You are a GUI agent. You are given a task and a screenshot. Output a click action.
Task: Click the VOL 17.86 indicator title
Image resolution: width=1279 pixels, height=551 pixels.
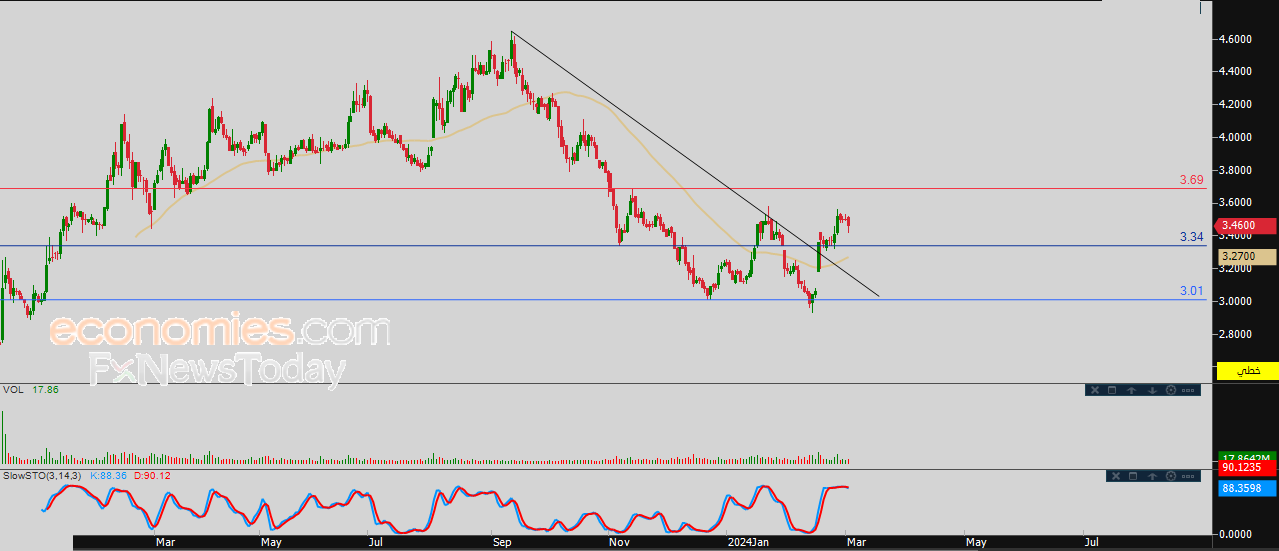click(30, 390)
